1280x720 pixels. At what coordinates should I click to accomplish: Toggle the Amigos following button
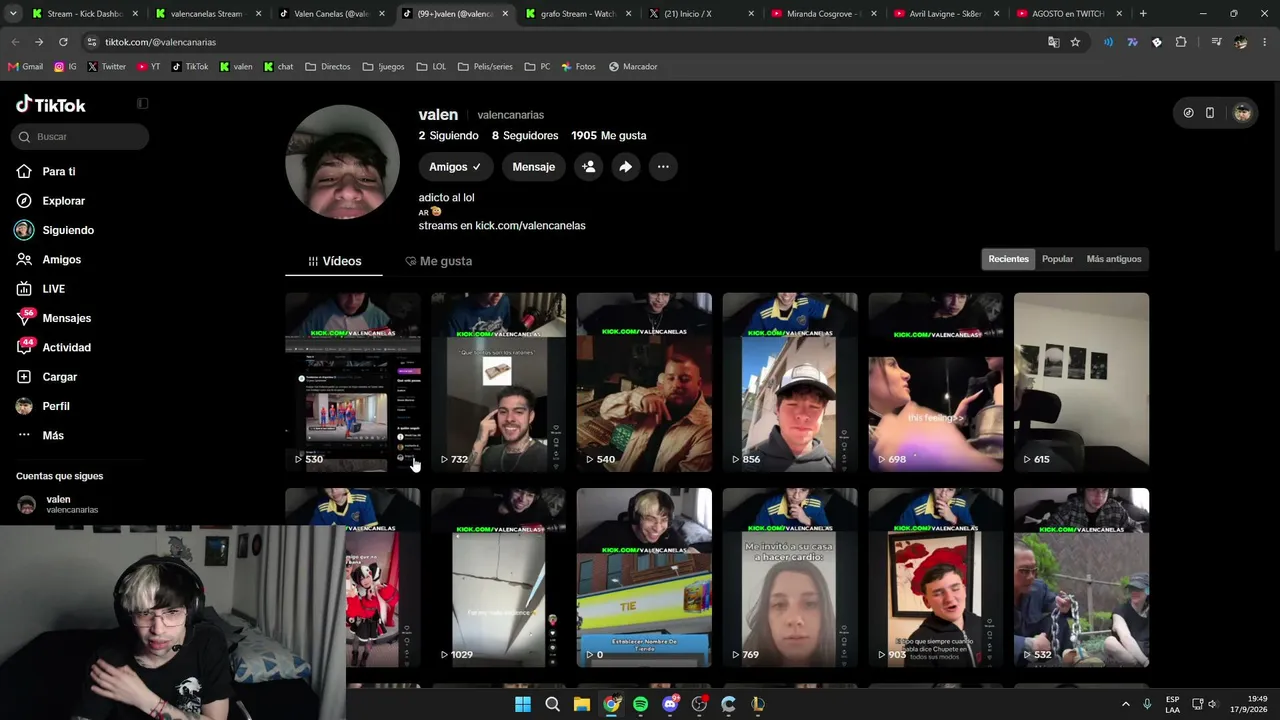pyautogui.click(x=455, y=167)
